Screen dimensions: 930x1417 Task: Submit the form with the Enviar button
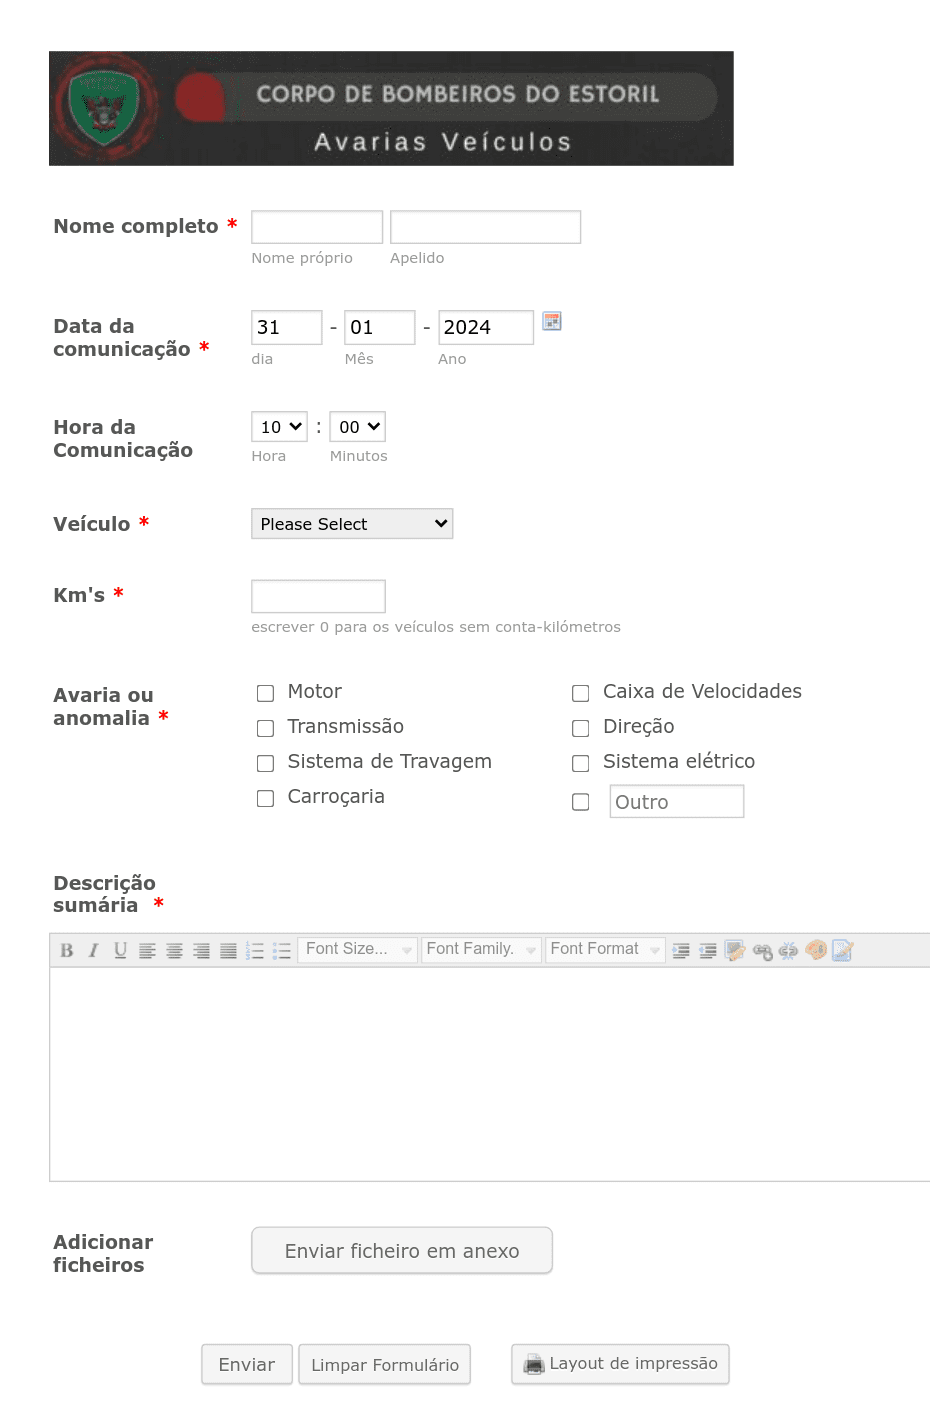tap(247, 1365)
